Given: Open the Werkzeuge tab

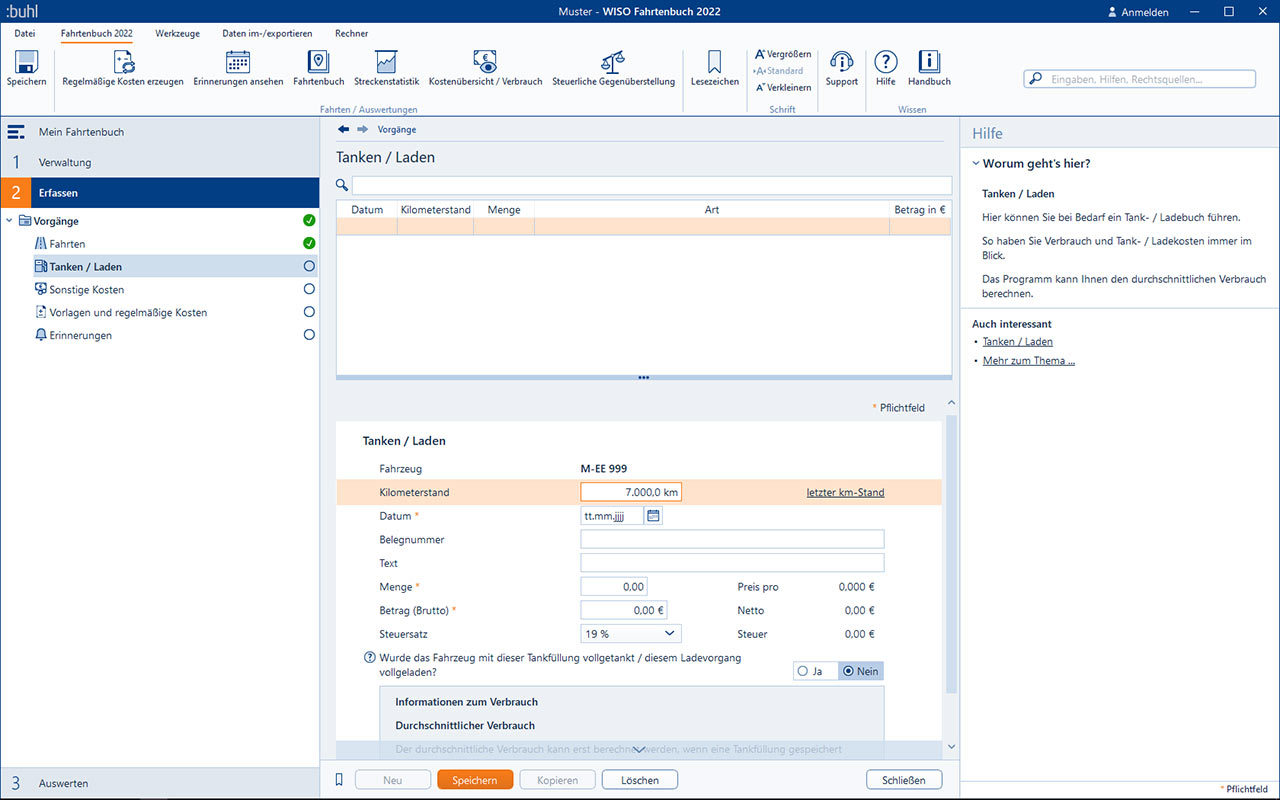Looking at the screenshot, I should tap(177, 33).
